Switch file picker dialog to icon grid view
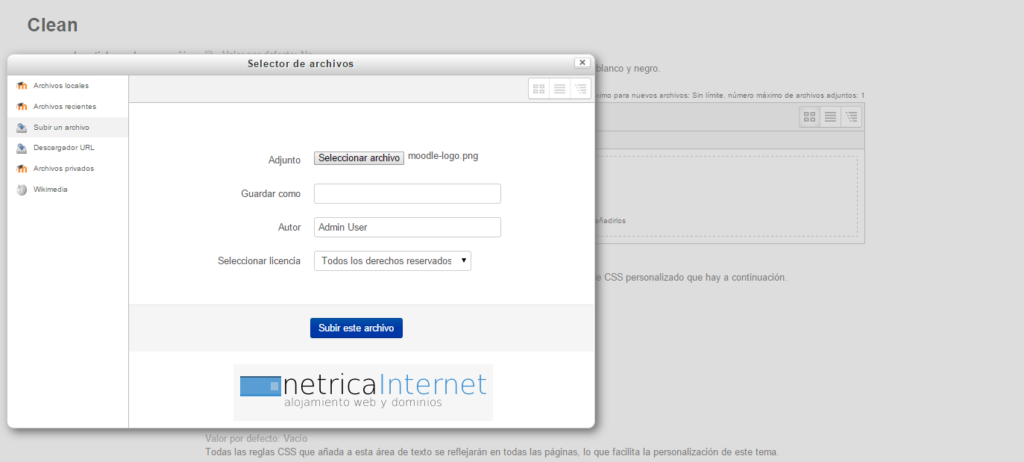This screenshot has height=462, width=1024. point(539,89)
